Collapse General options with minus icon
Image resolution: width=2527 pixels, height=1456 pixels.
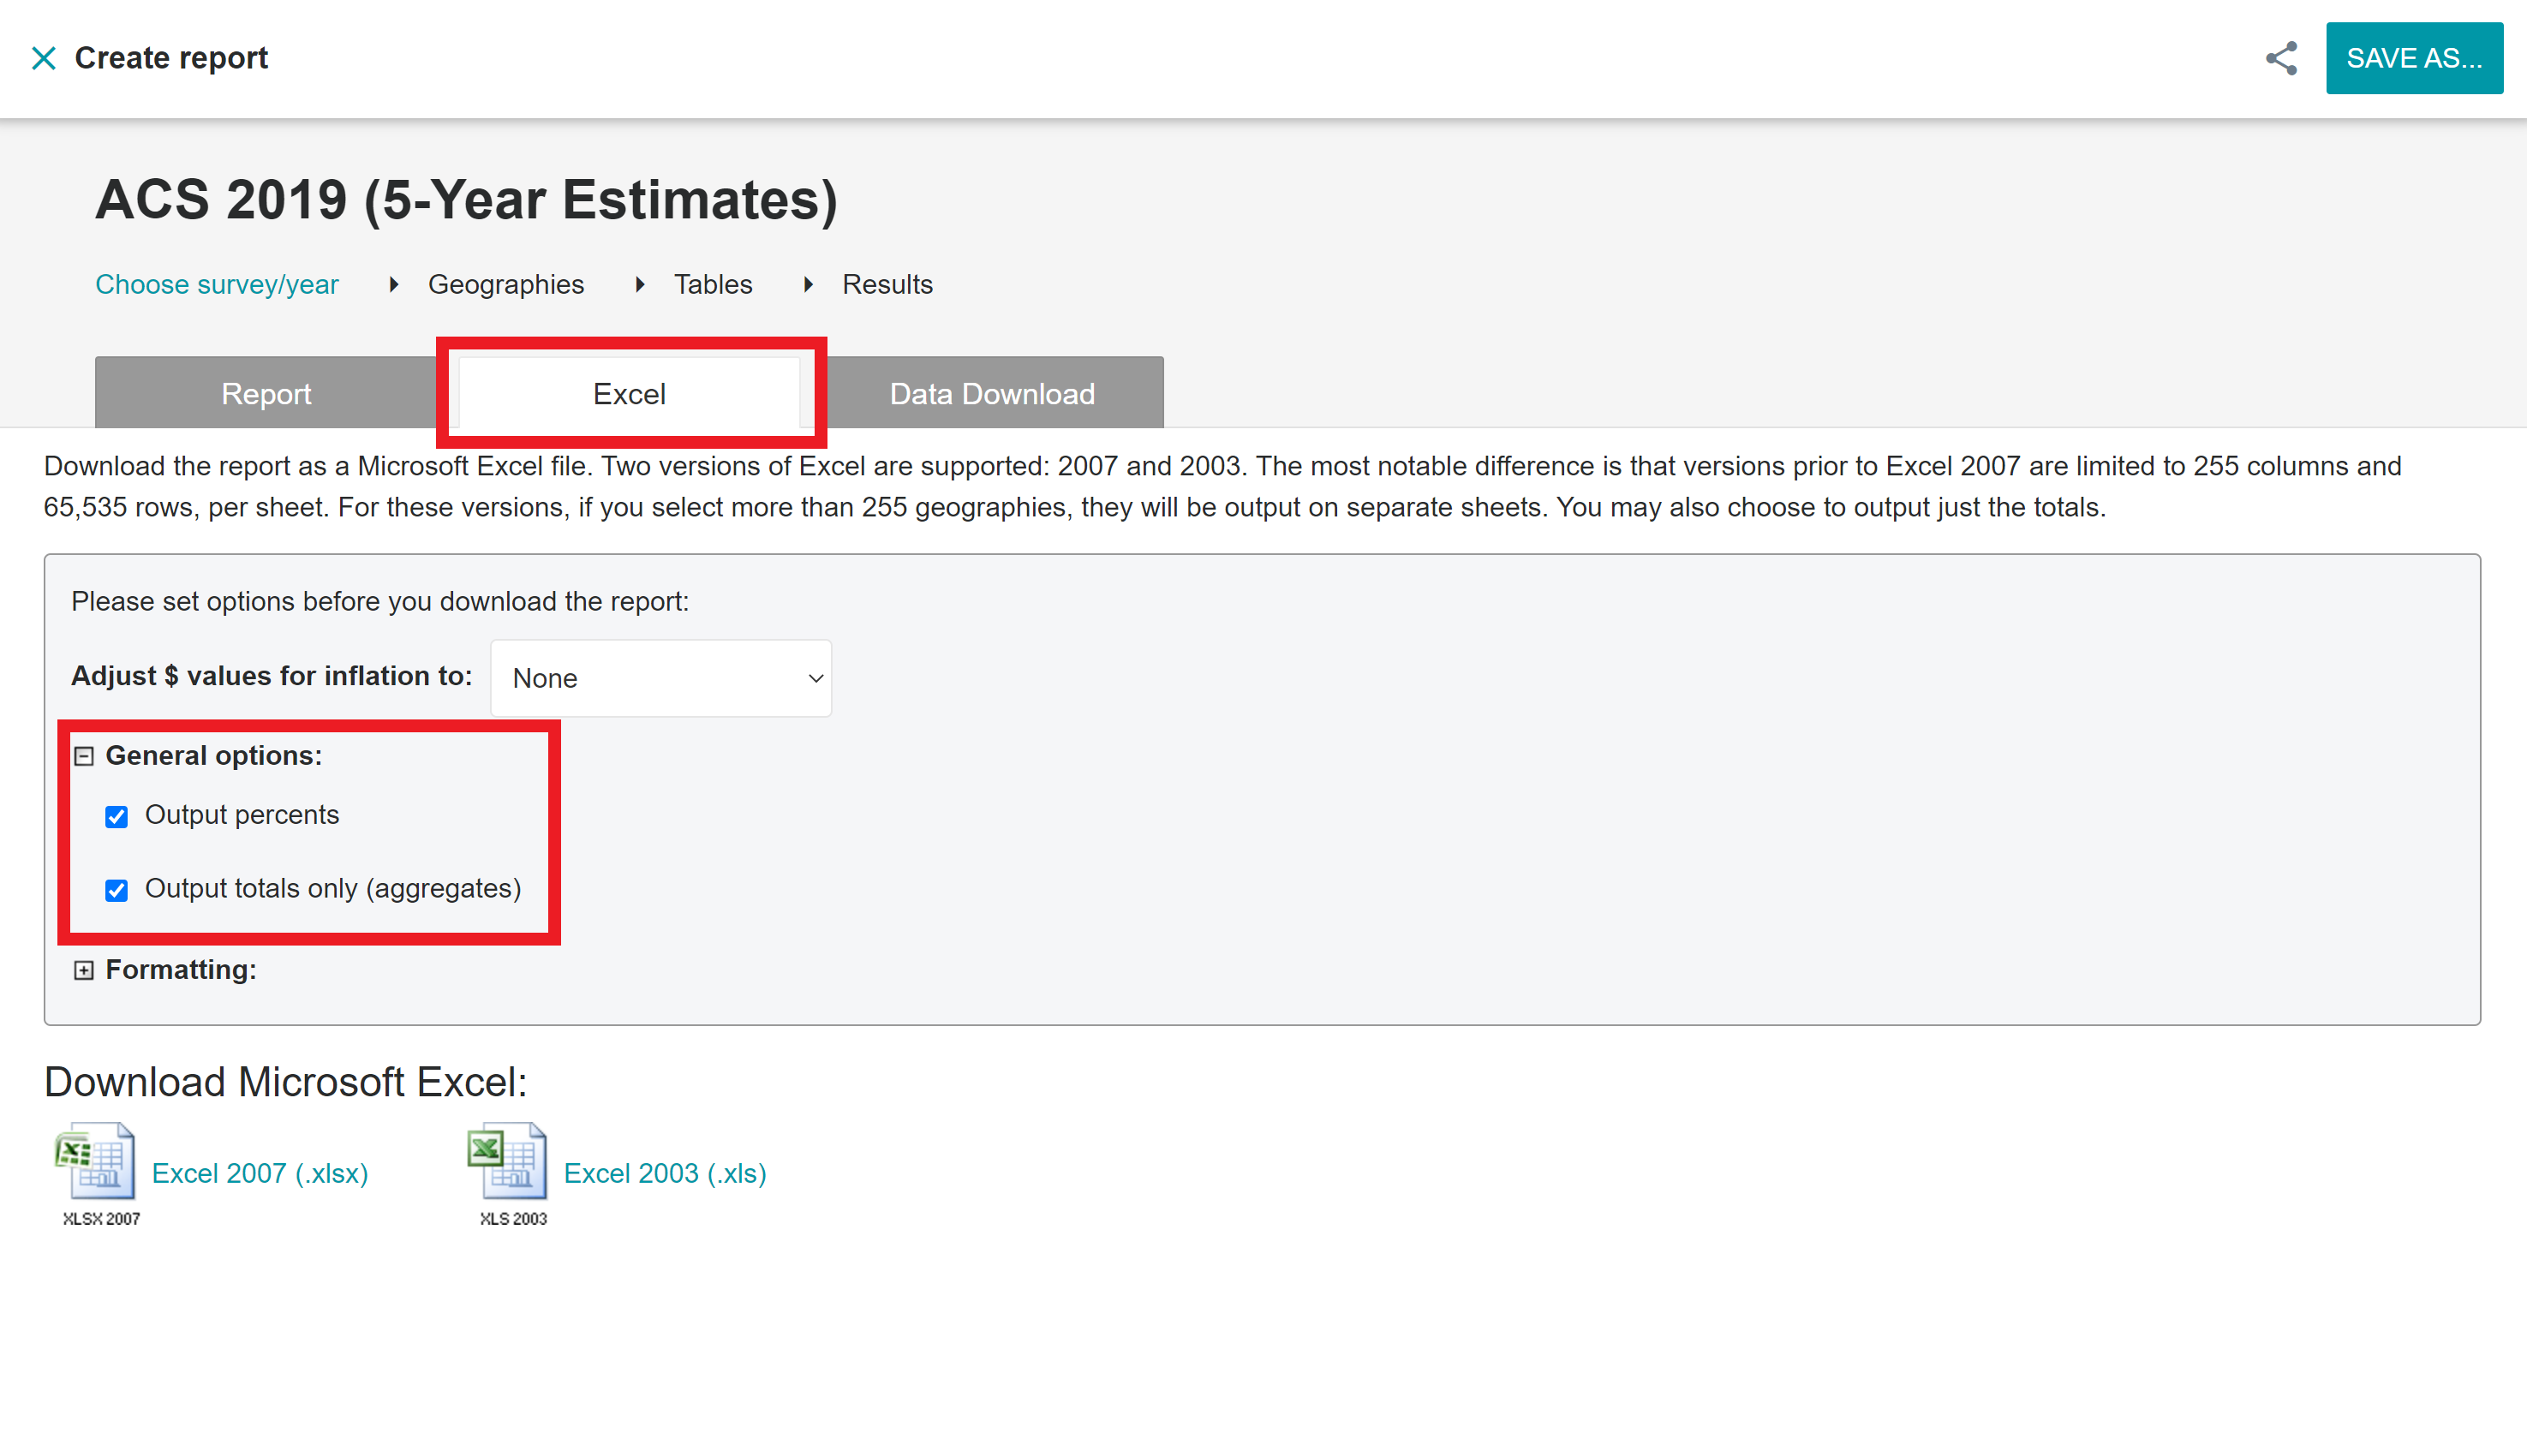click(x=84, y=756)
